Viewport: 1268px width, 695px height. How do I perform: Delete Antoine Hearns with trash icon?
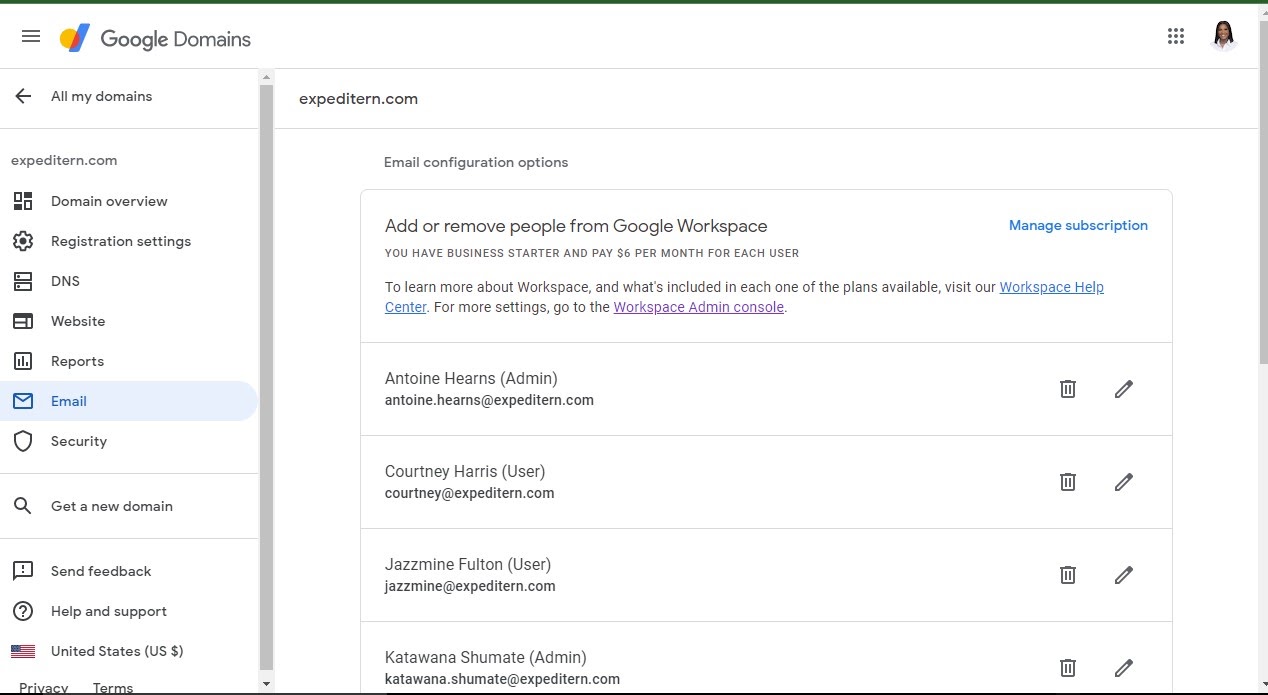tap(1068, 389)
